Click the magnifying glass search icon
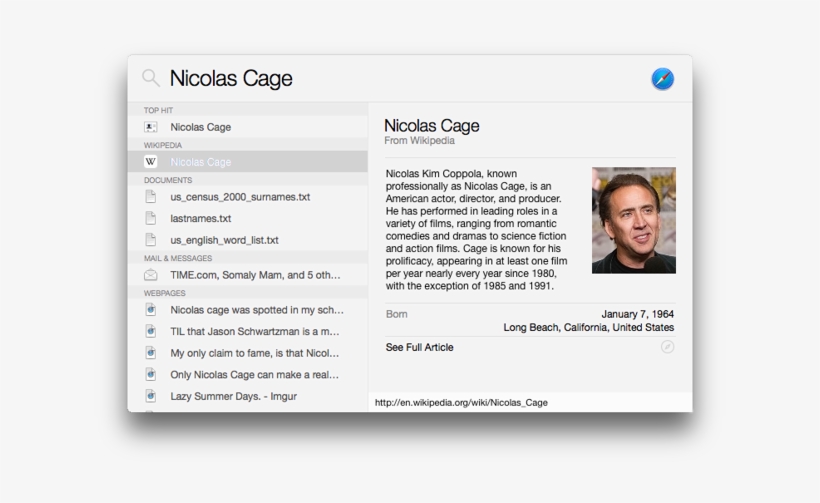This screenshot has height=503, width=820. [x=151, y=78]
